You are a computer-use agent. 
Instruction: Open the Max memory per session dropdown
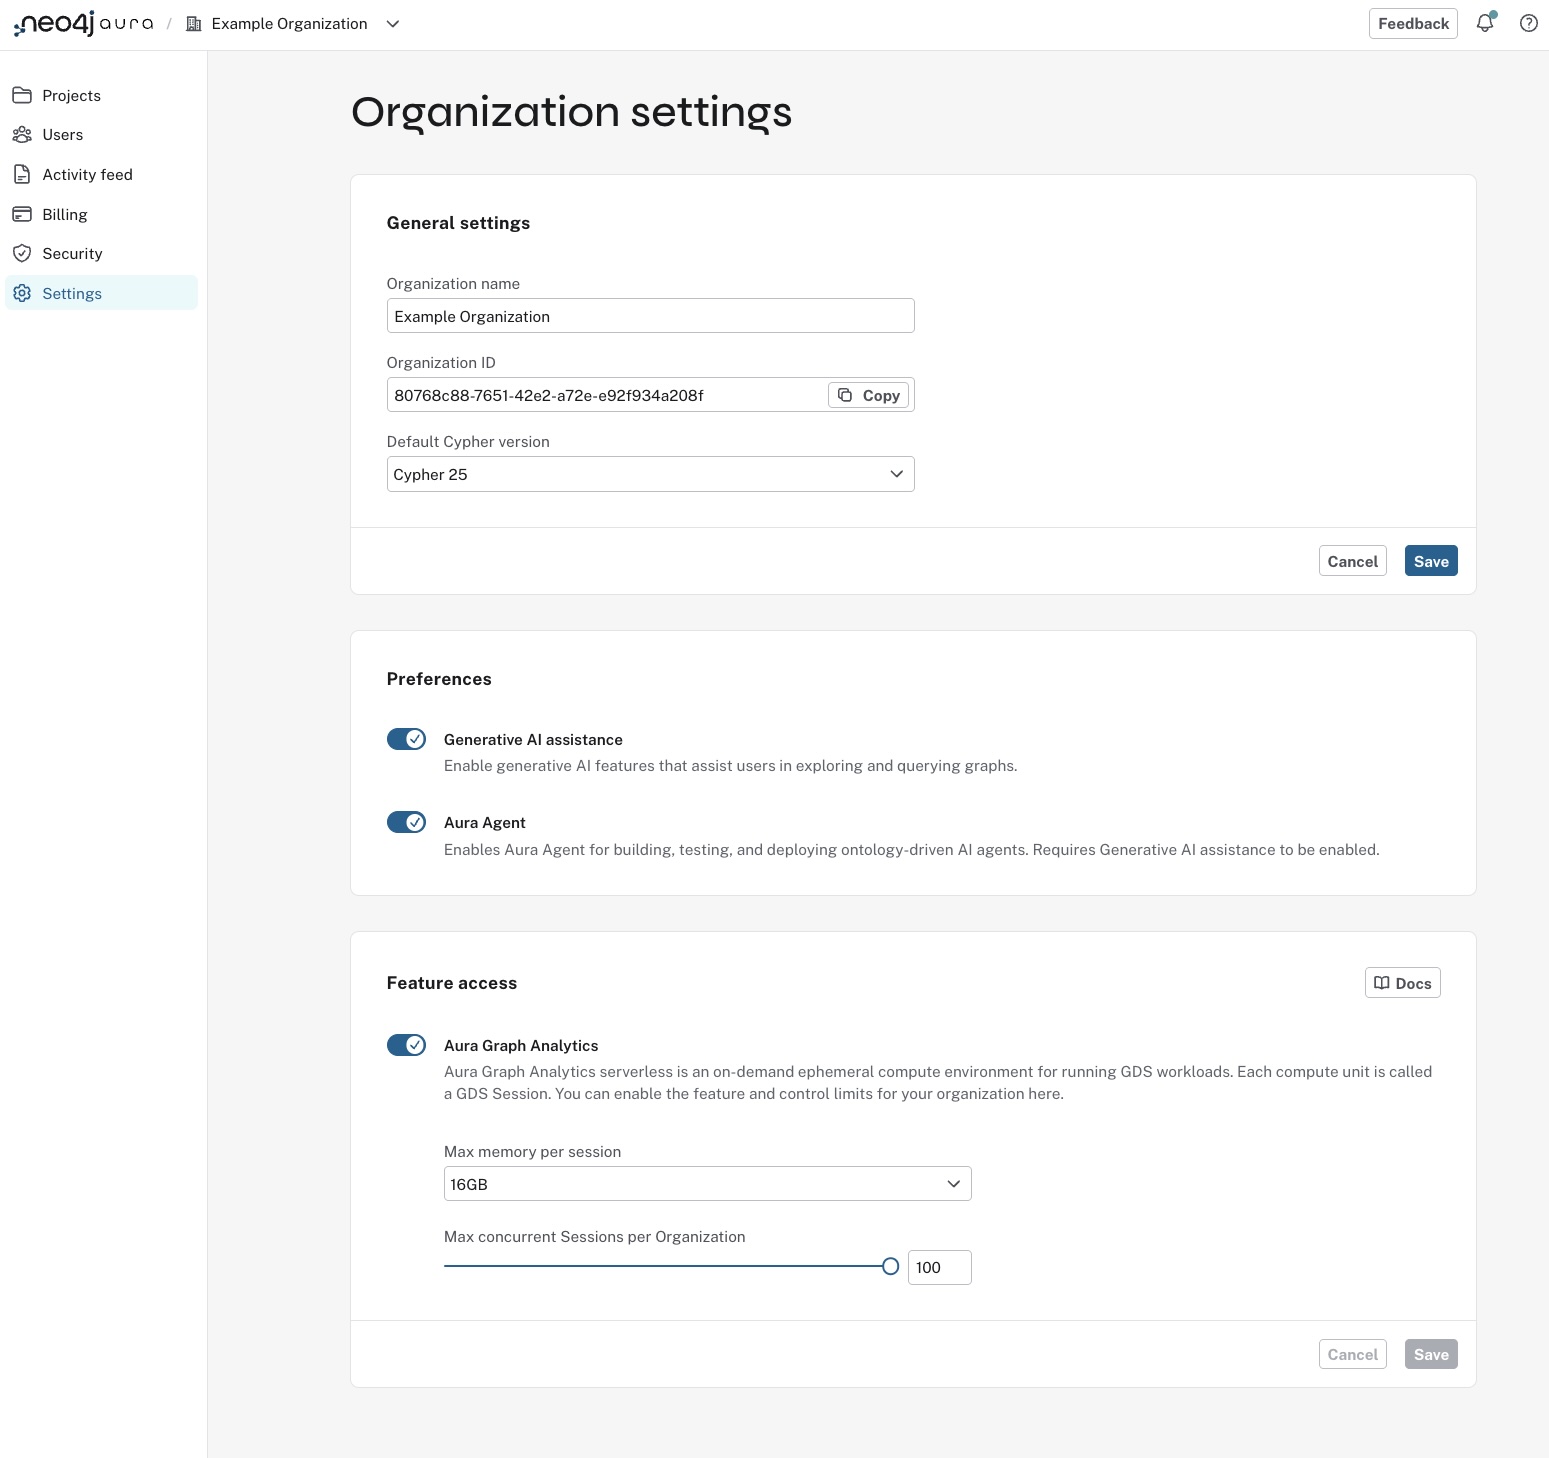pyautogui.click(x=707, y=1183)
